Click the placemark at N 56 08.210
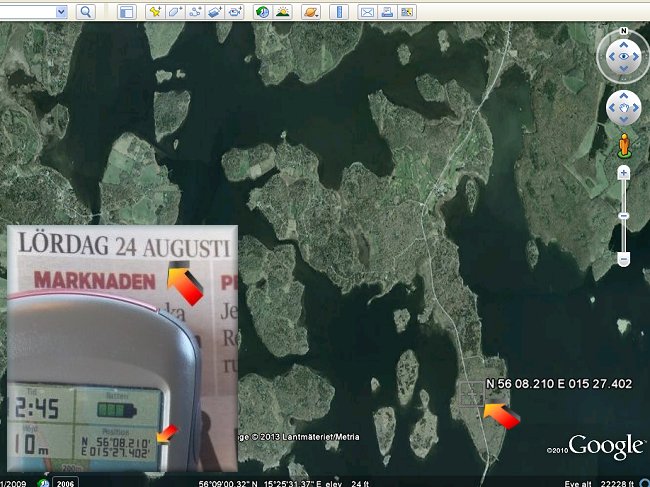Image resolution: width=650 pixels, height=487 pixels. pos(472,395)
